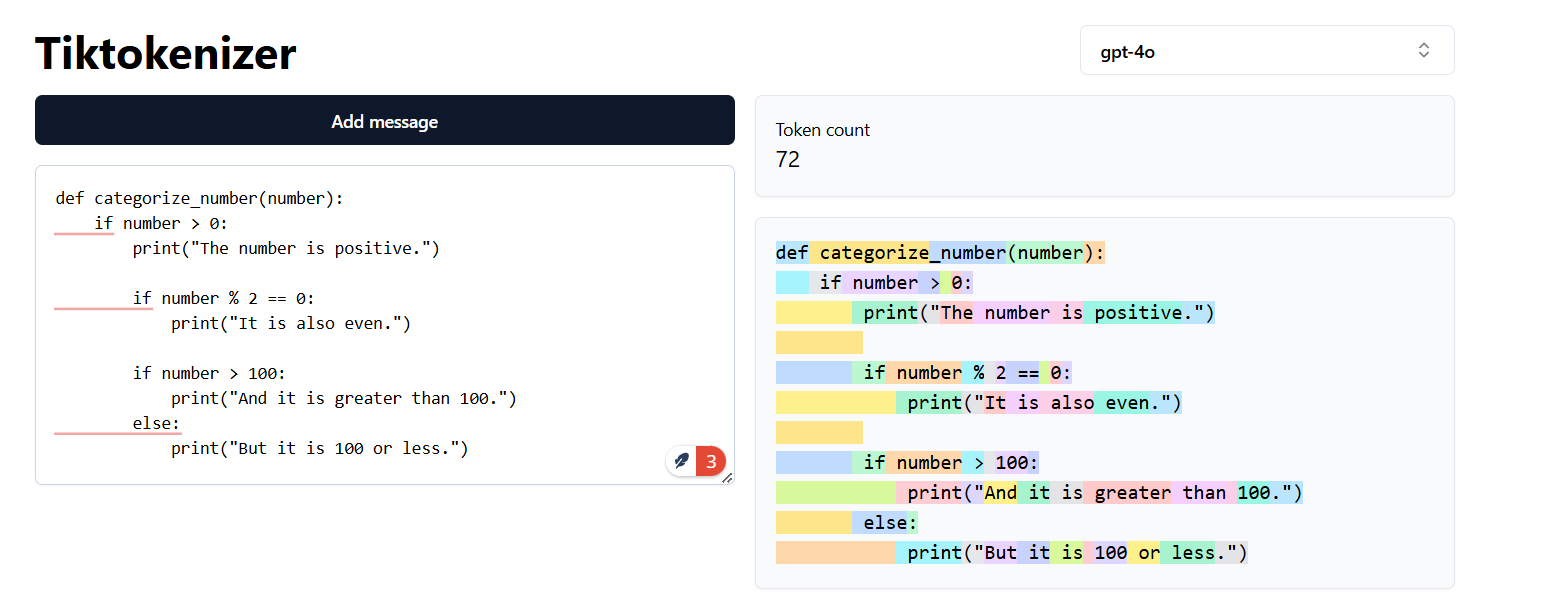1558x602 pixels.
Task: Click the underlined 'else:' in editor
Action: [156, 423]
